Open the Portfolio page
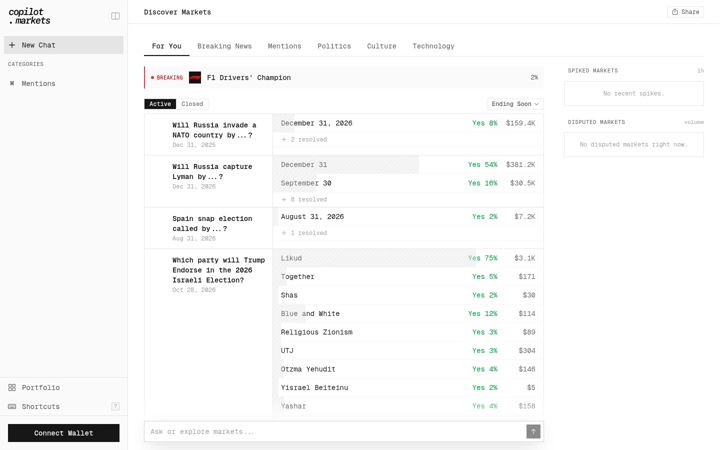 click(x=64, y=388)
